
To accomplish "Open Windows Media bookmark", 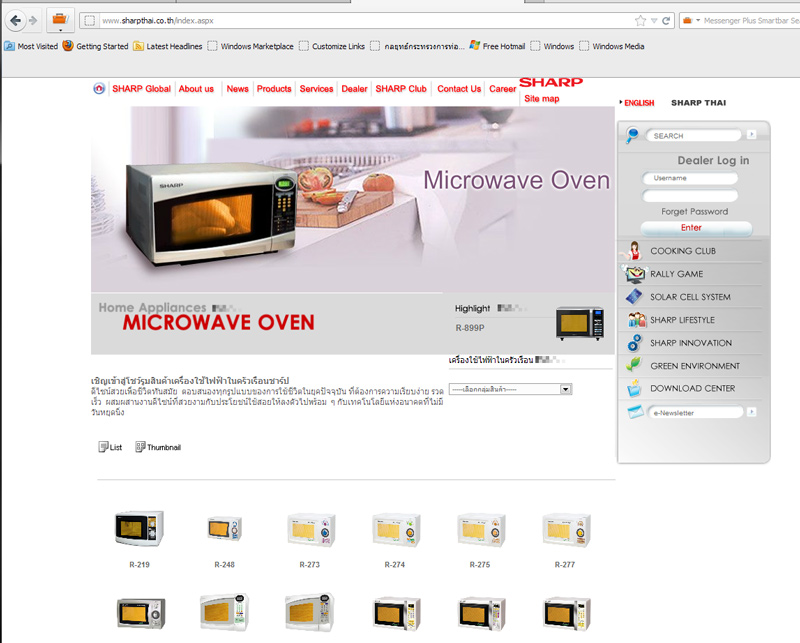I will coord(612,46).
